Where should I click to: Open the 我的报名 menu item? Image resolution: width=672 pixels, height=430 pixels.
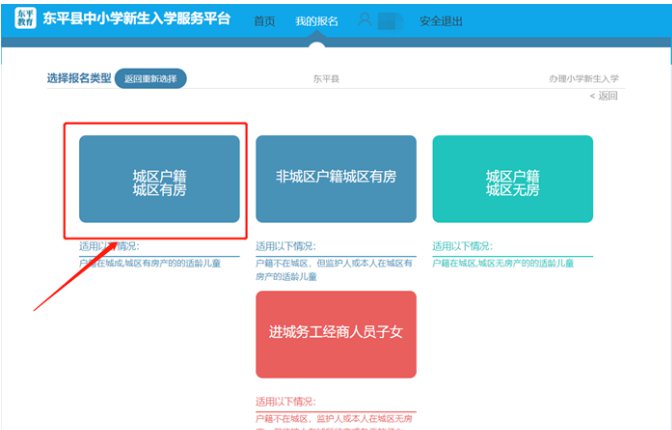(x=315, y=21)
